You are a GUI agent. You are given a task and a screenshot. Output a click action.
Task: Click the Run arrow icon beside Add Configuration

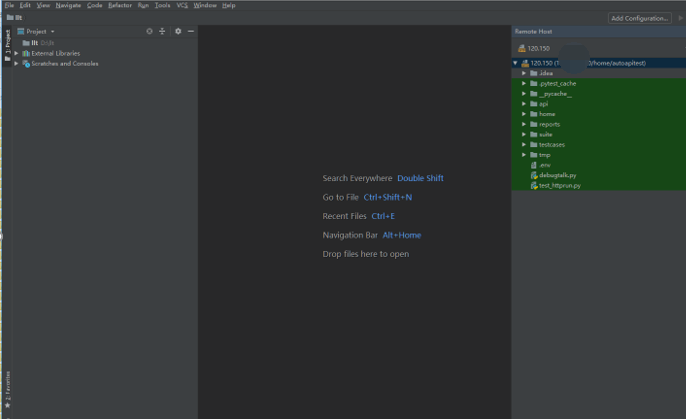680,18
